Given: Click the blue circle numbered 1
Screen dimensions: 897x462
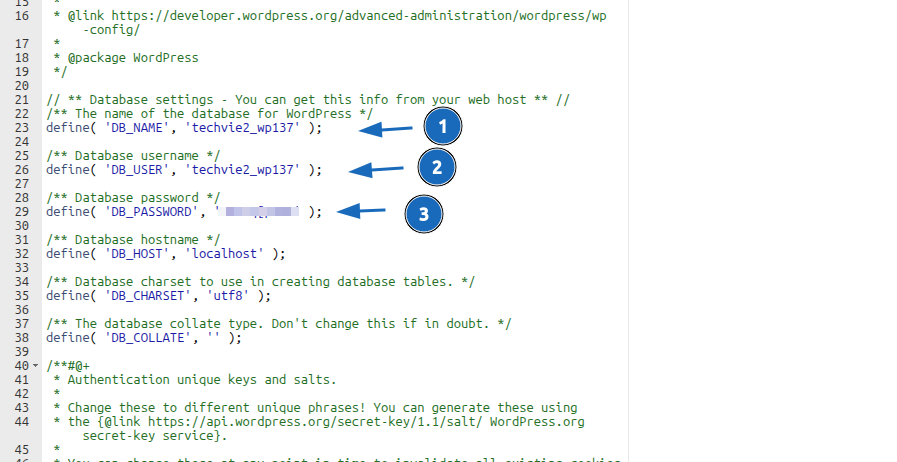Looking at the screenshot, I should click(443, 127).
